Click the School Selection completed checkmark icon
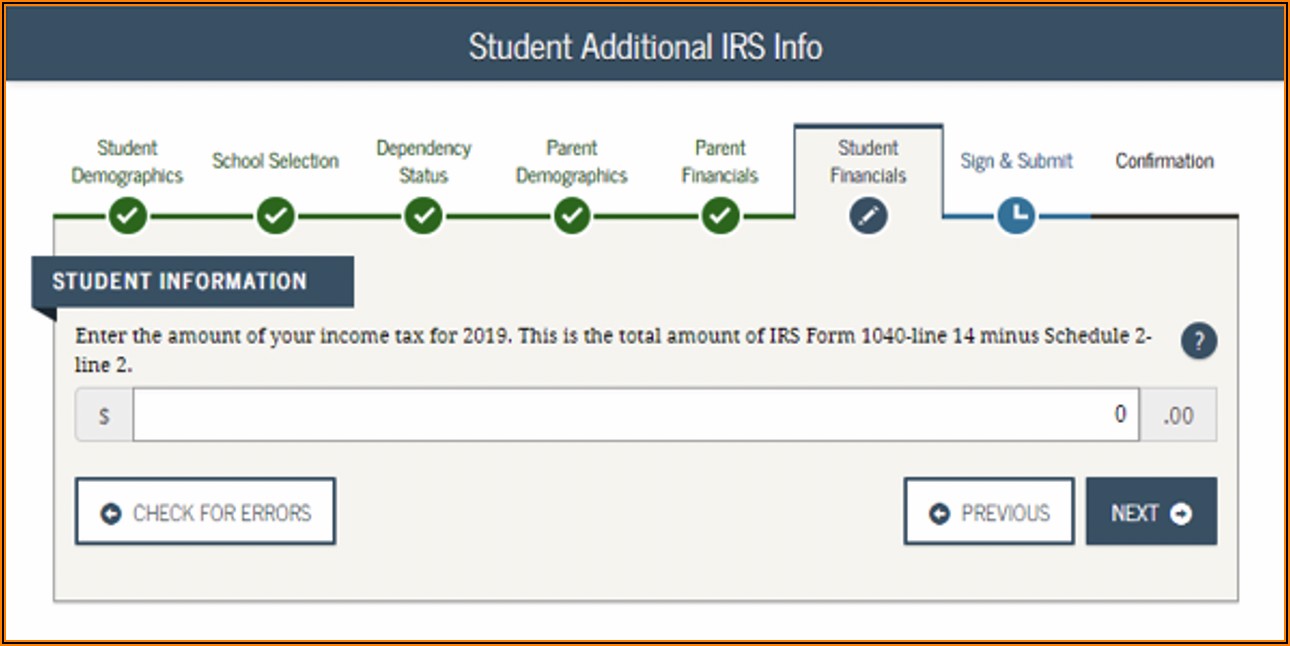The height and width of the screenshot is (646, 1290). click(x=275, y=215)
